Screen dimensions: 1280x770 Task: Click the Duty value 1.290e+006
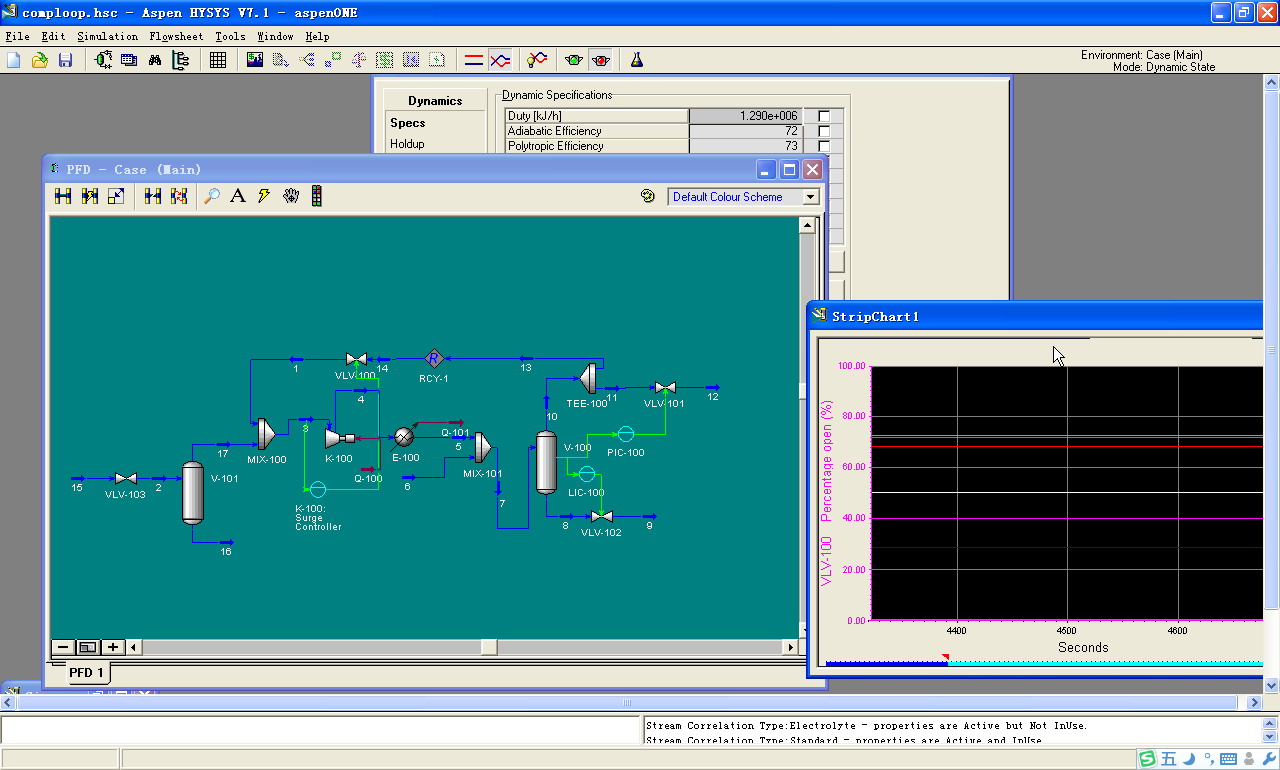coord(746,116)
